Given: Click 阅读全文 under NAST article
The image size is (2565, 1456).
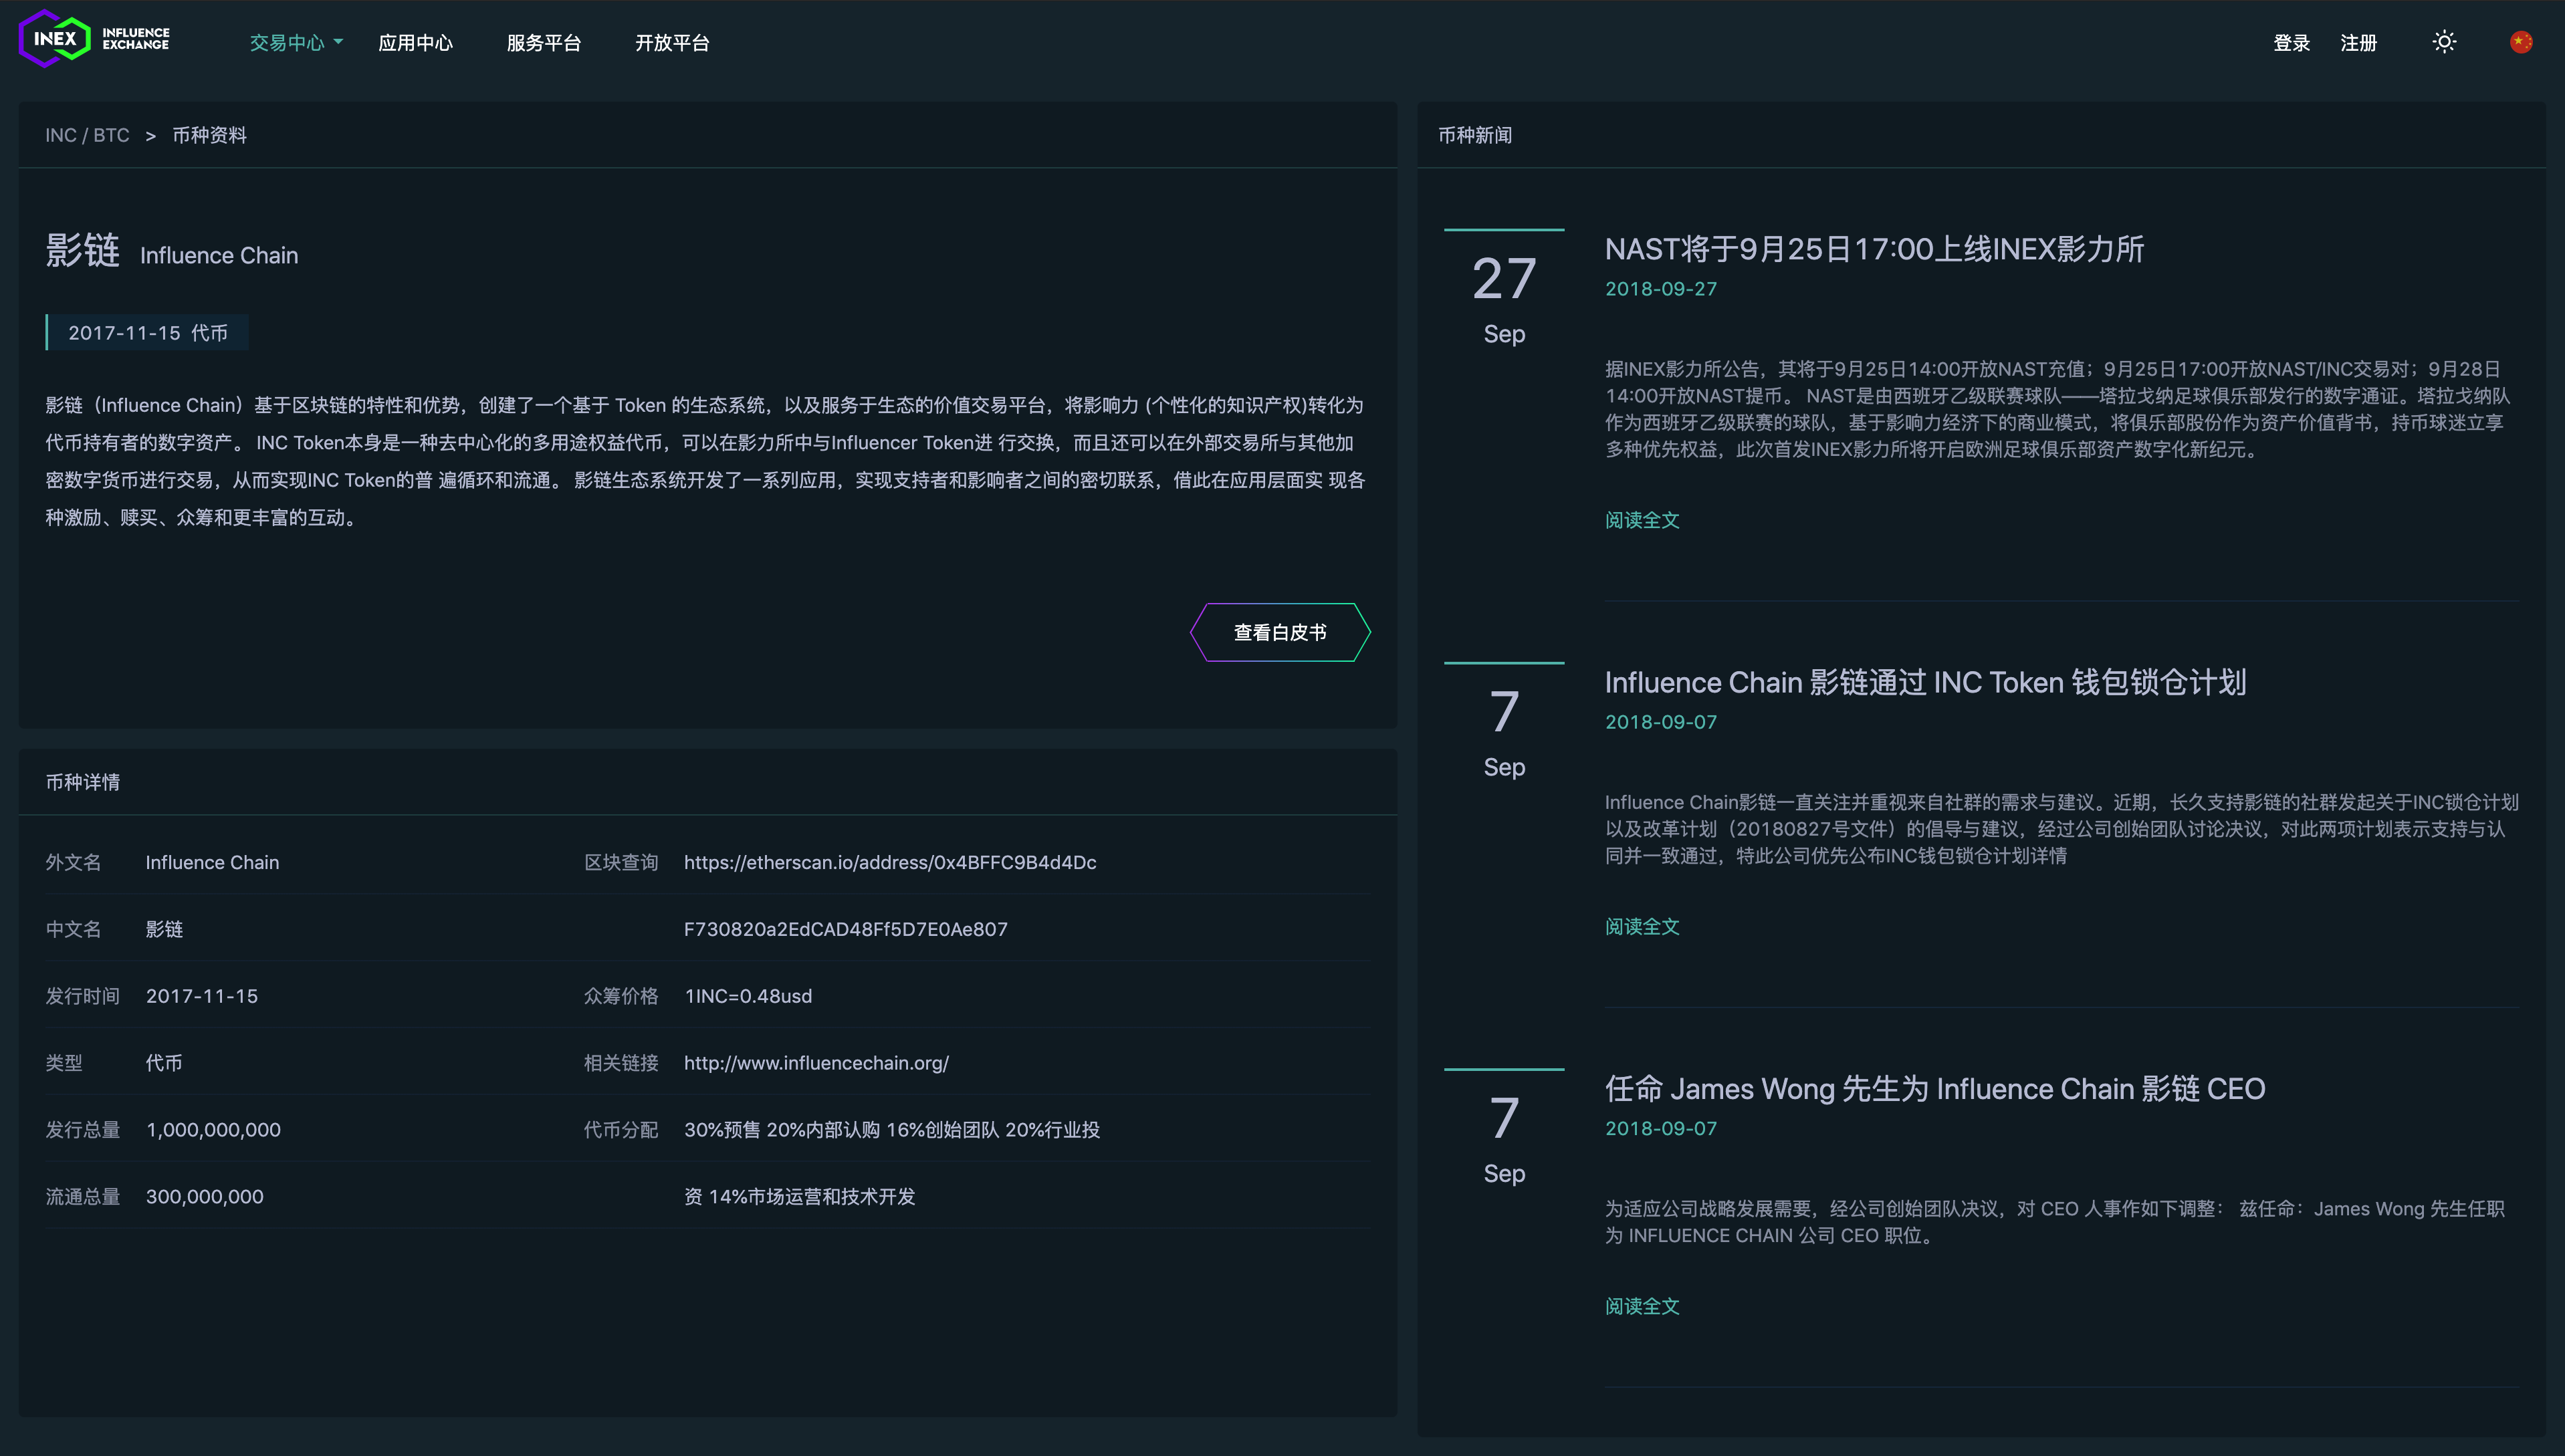Looking at the screenshot, I should 1642,520.
